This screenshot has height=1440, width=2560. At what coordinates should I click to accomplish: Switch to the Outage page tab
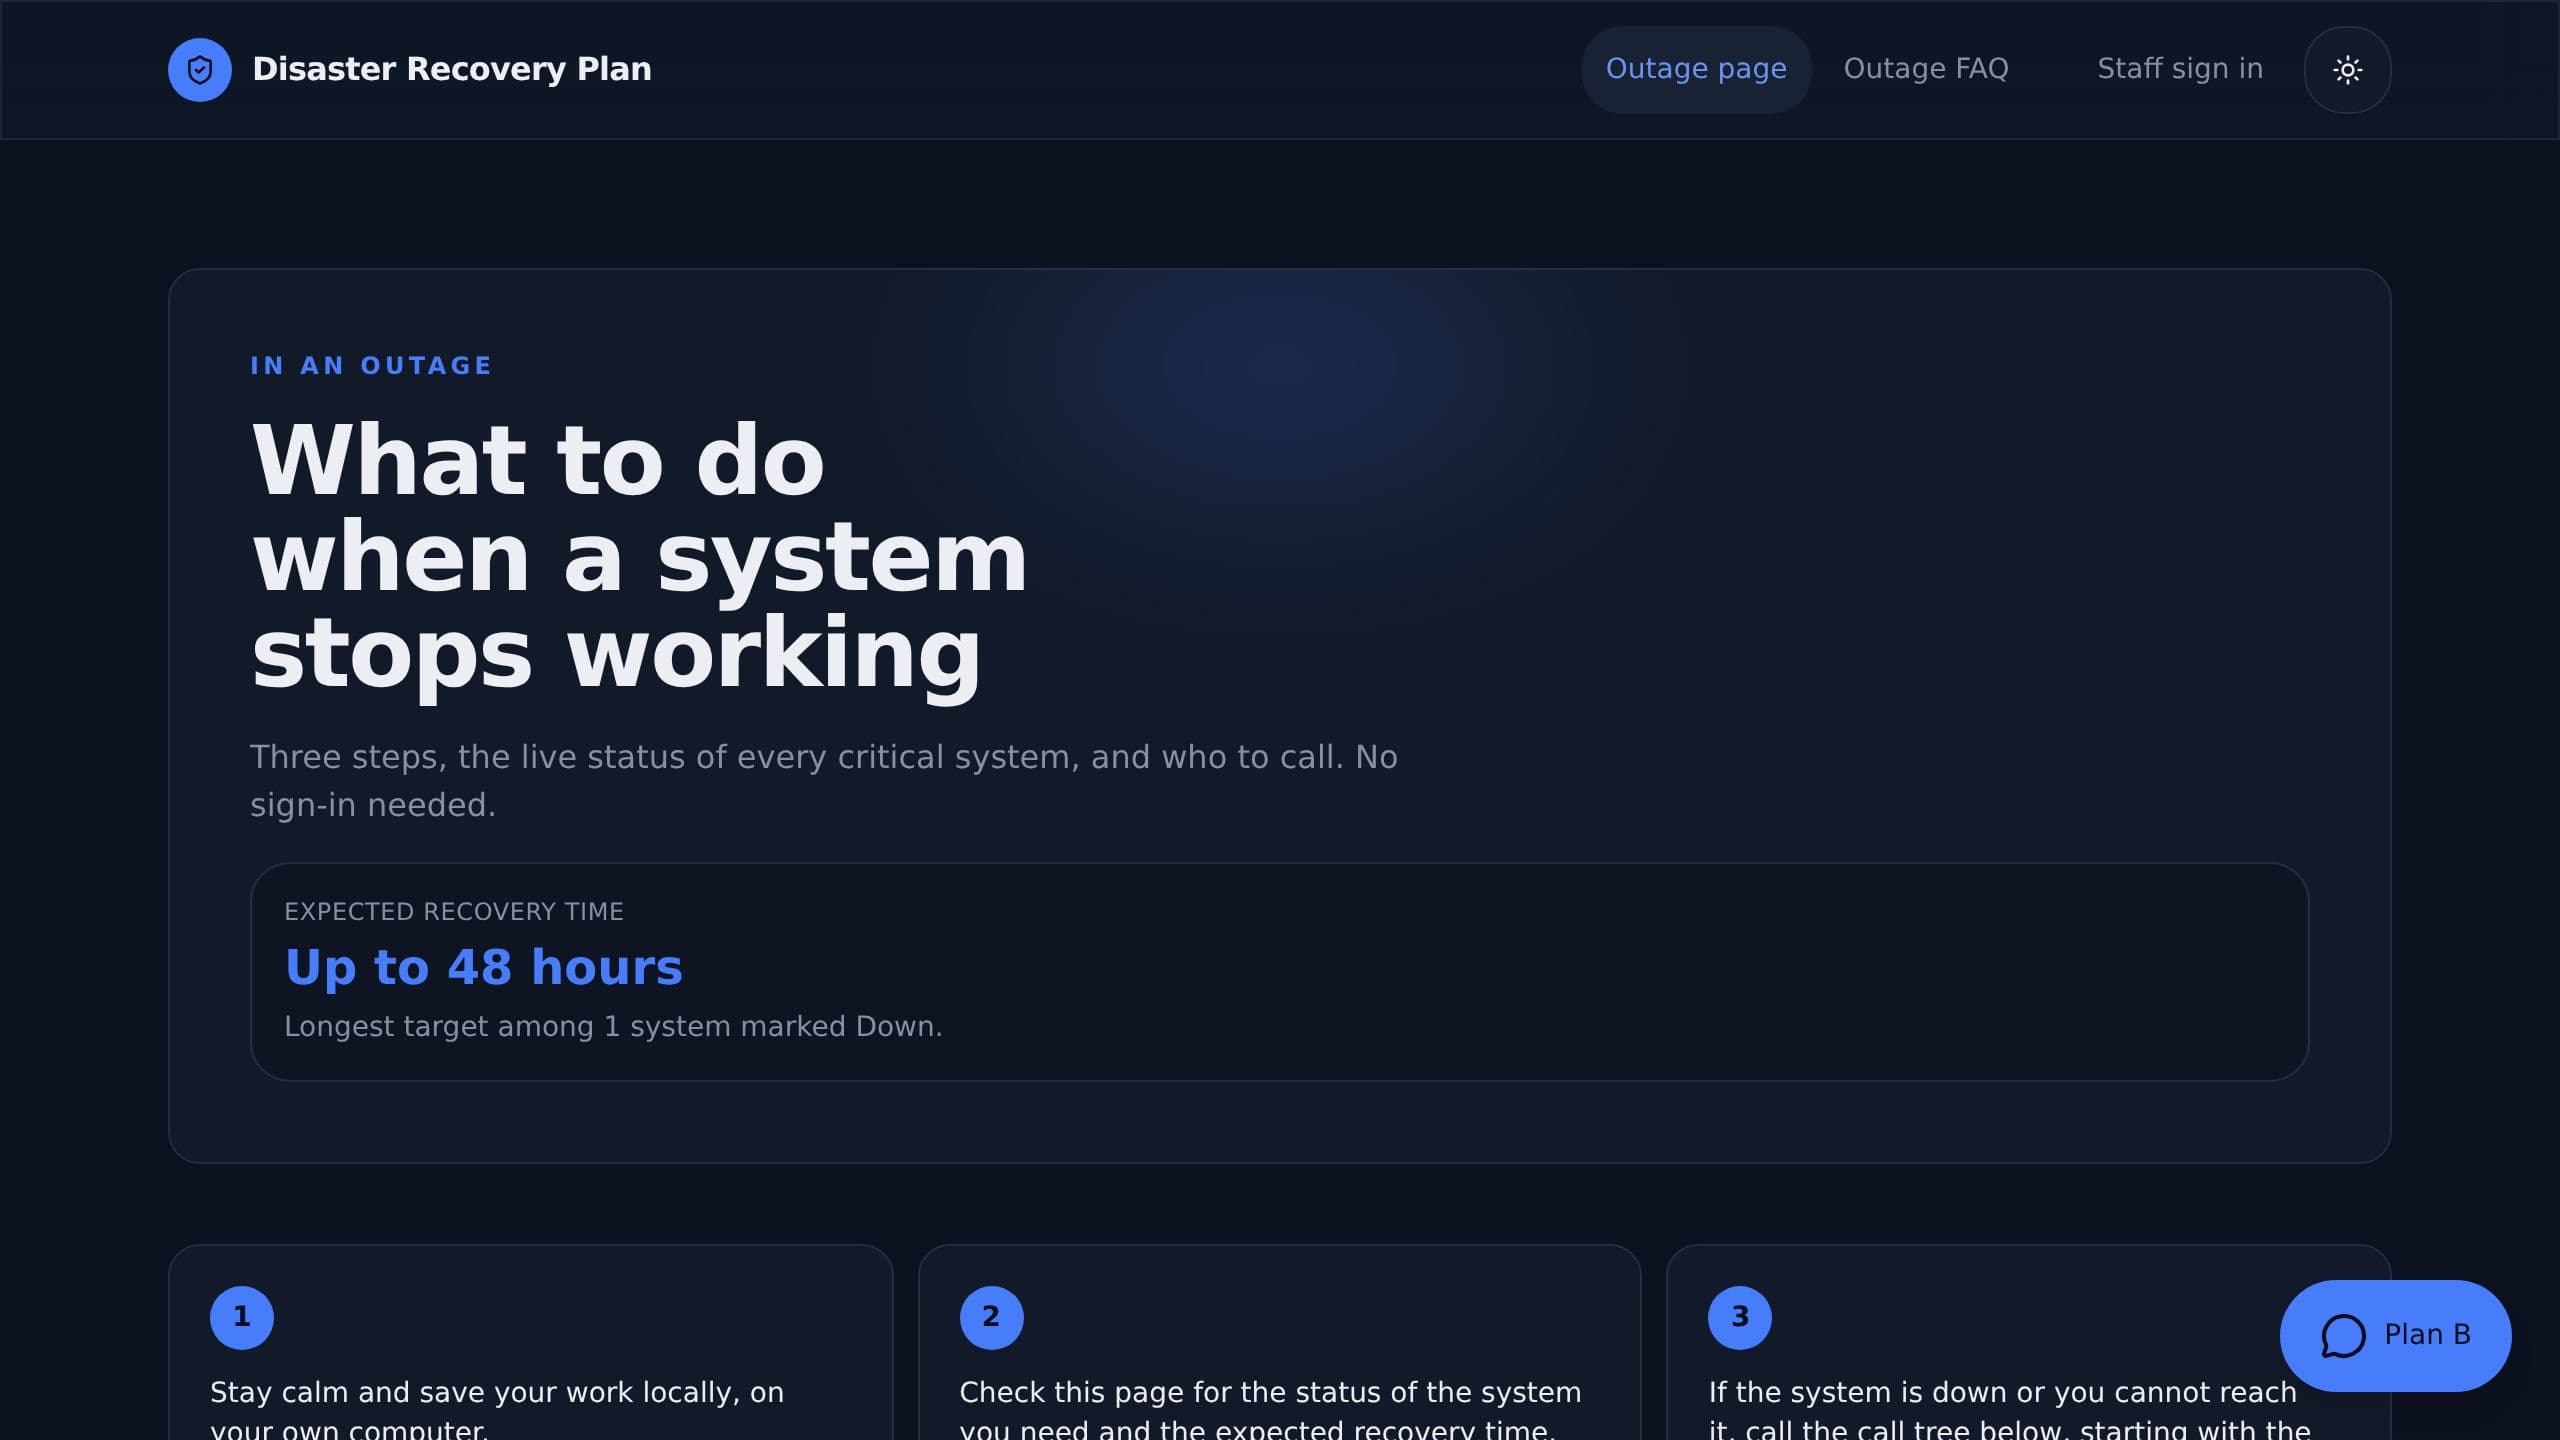(x=1696, y=69)
